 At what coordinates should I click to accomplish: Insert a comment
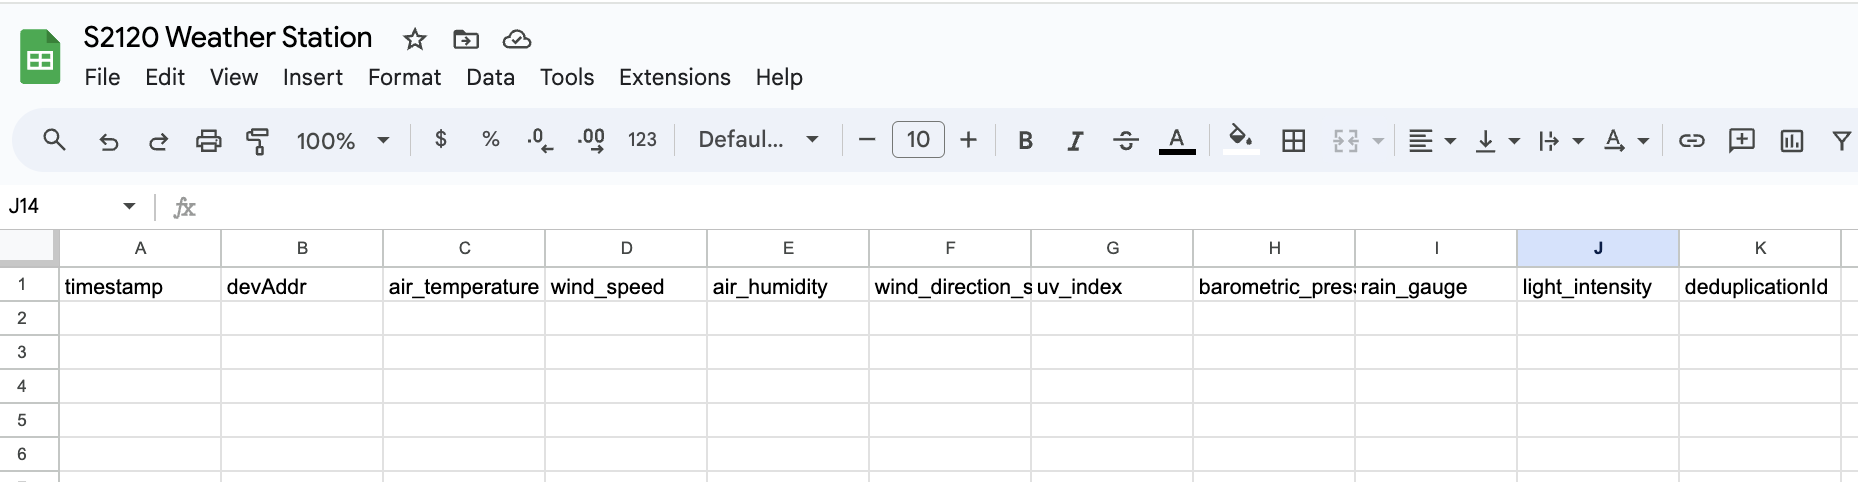[x=1742, y=140]
